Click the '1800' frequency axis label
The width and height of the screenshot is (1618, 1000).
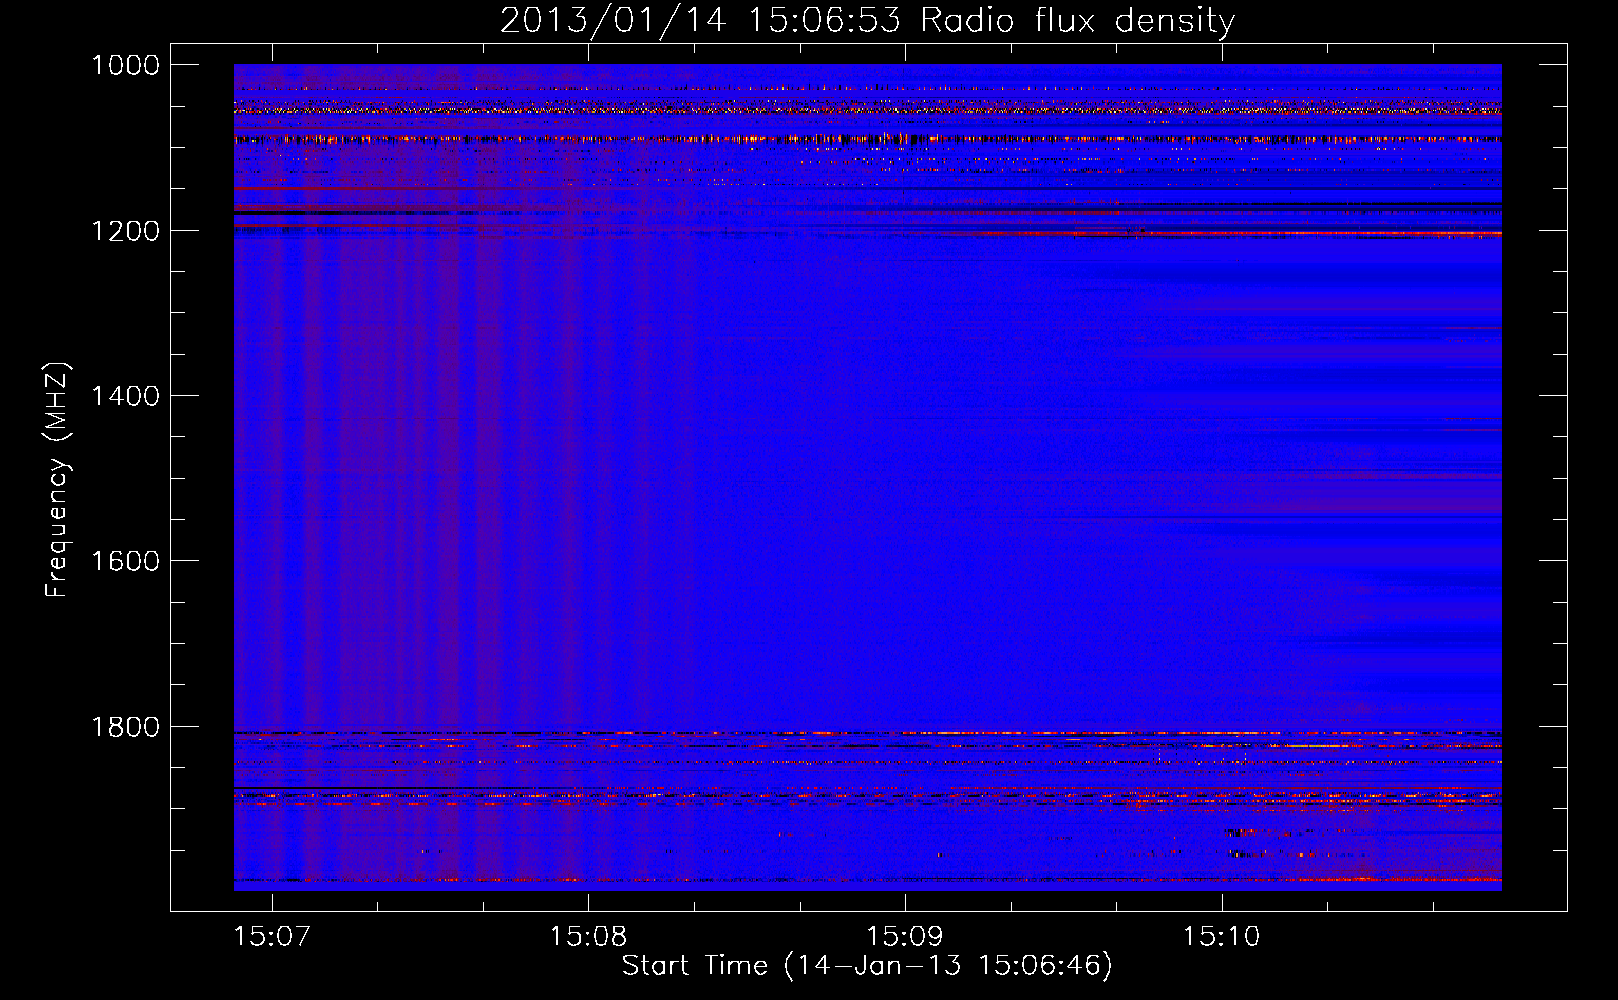click(125, 727)
